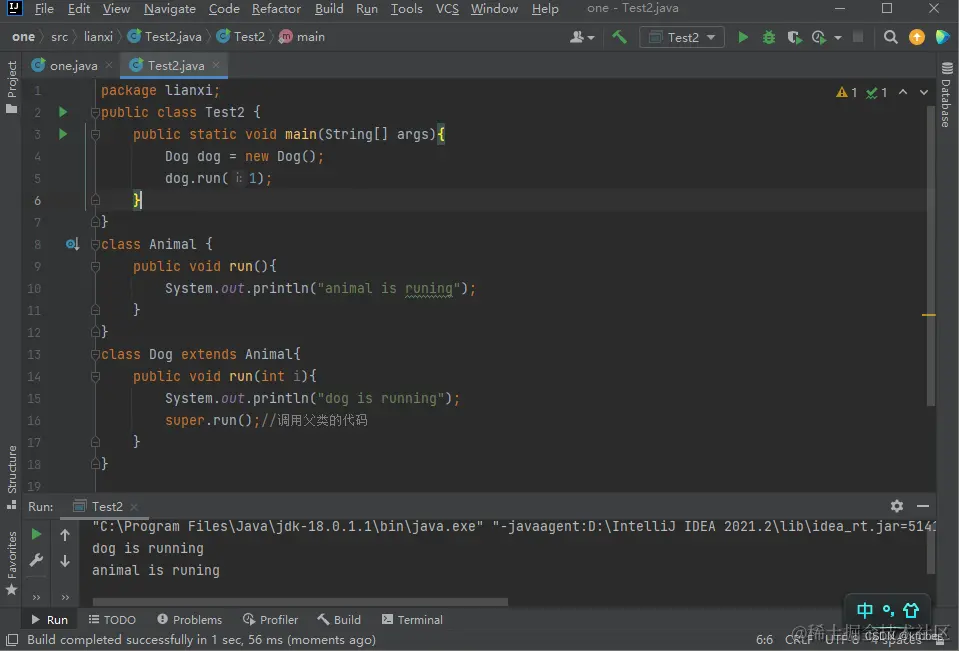Open the Test2 run configuration dropdown
The width and height of the screenshot is (959, 651).
point(681,37)
